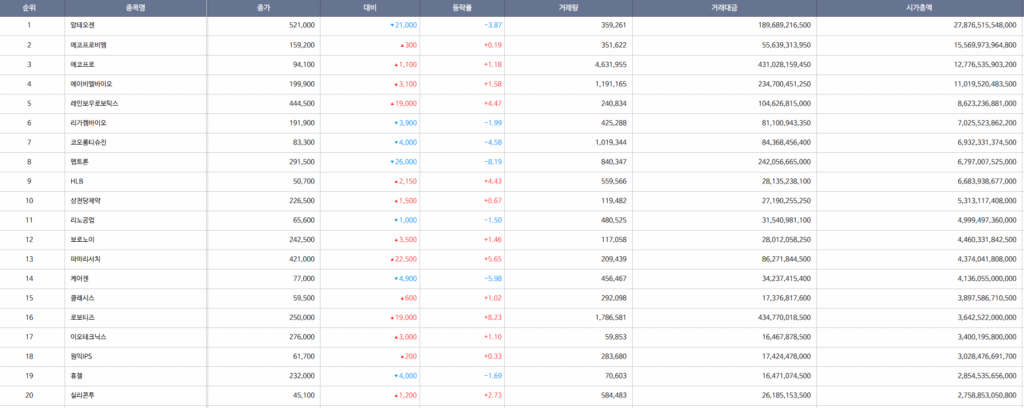Image resolution: width=1024 pixels, height=408 pixels.
Task: Open the 삼천당제약 stock link
Action: pos(87,200)
